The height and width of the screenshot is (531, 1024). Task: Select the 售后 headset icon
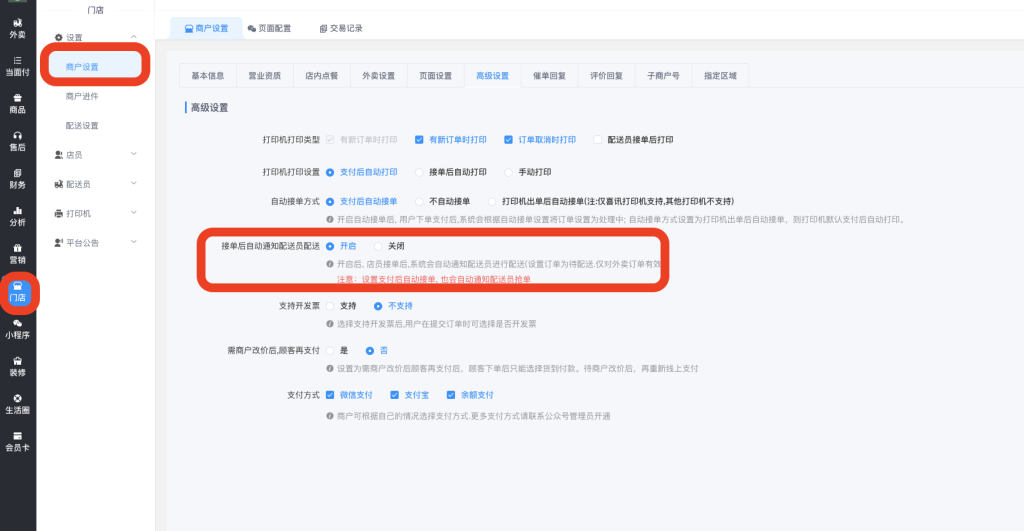click(x=17, y=140)
